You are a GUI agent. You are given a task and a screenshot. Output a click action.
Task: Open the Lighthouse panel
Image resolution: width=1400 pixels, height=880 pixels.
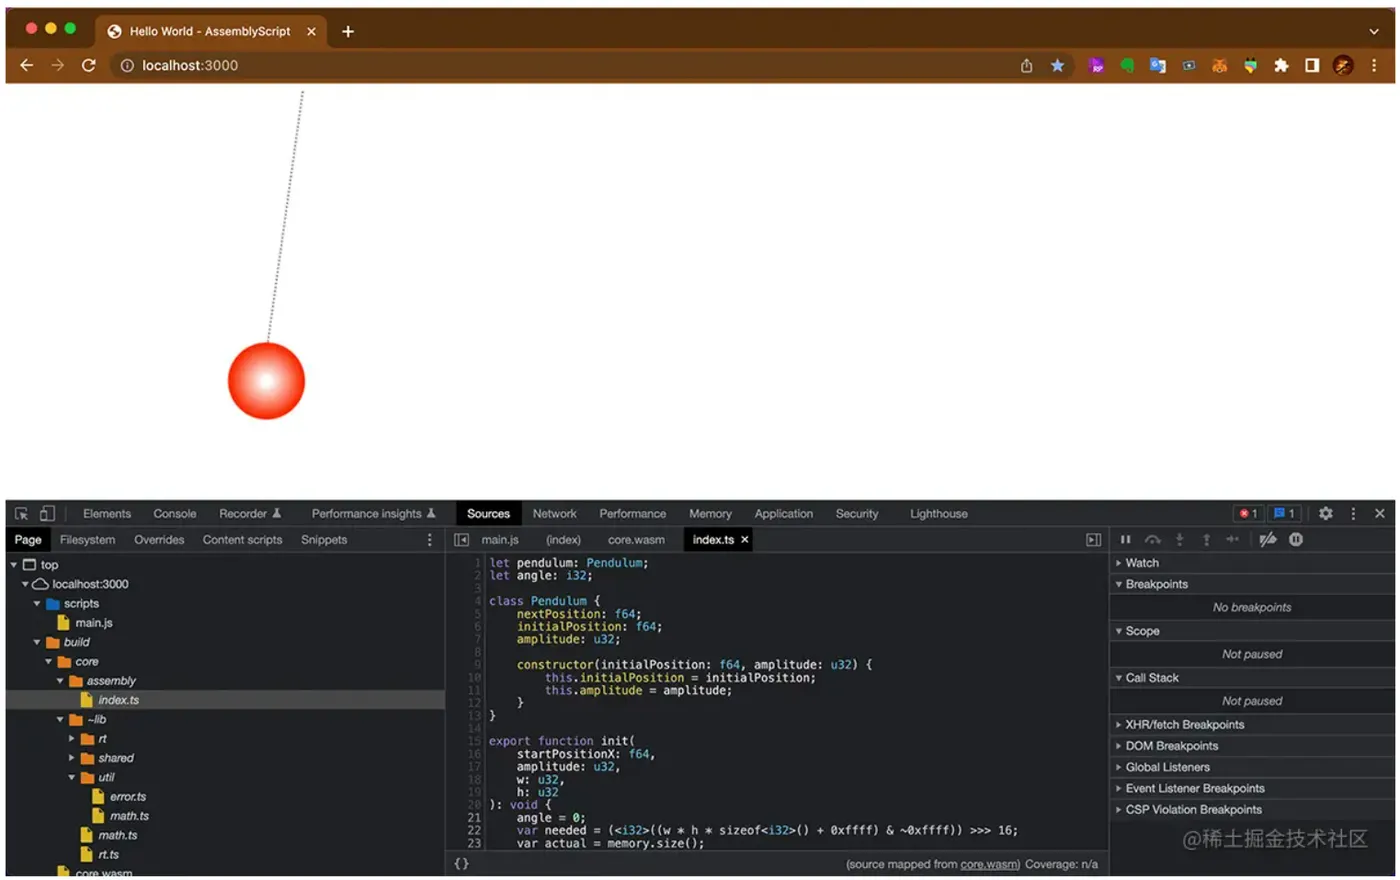(939, 513)
